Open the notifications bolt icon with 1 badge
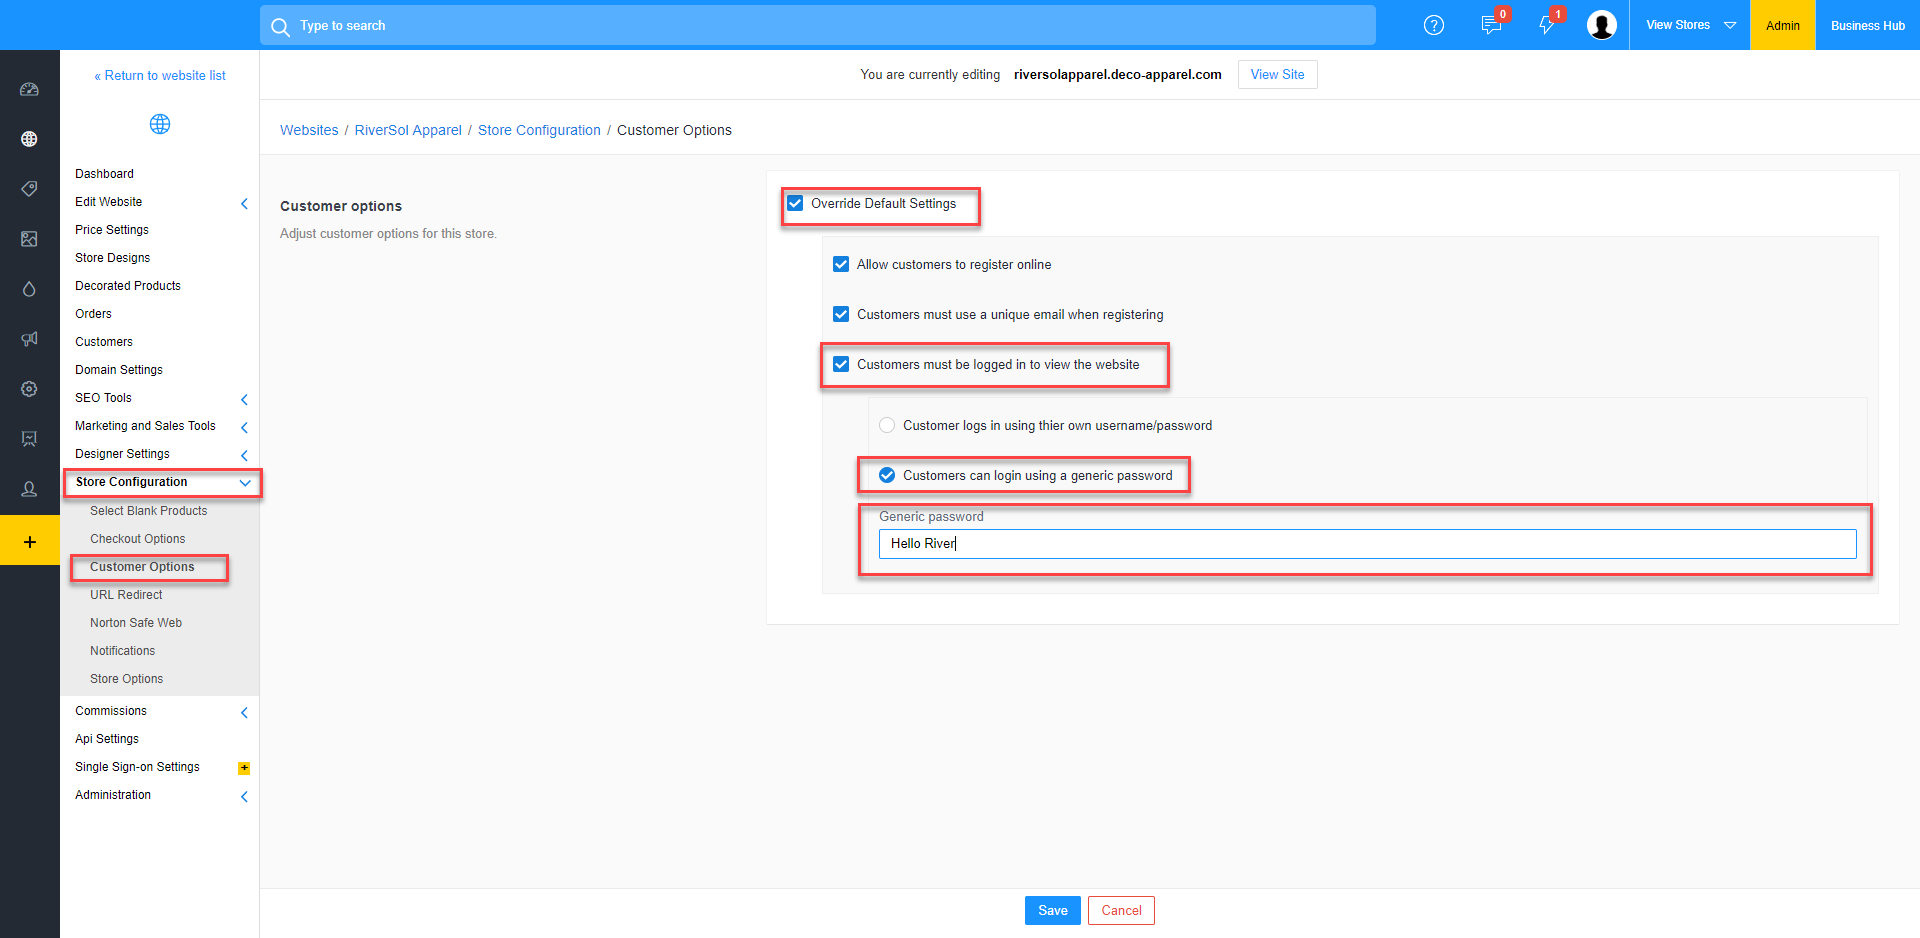Screen dimensions: 1920x938 [1547, 25]
